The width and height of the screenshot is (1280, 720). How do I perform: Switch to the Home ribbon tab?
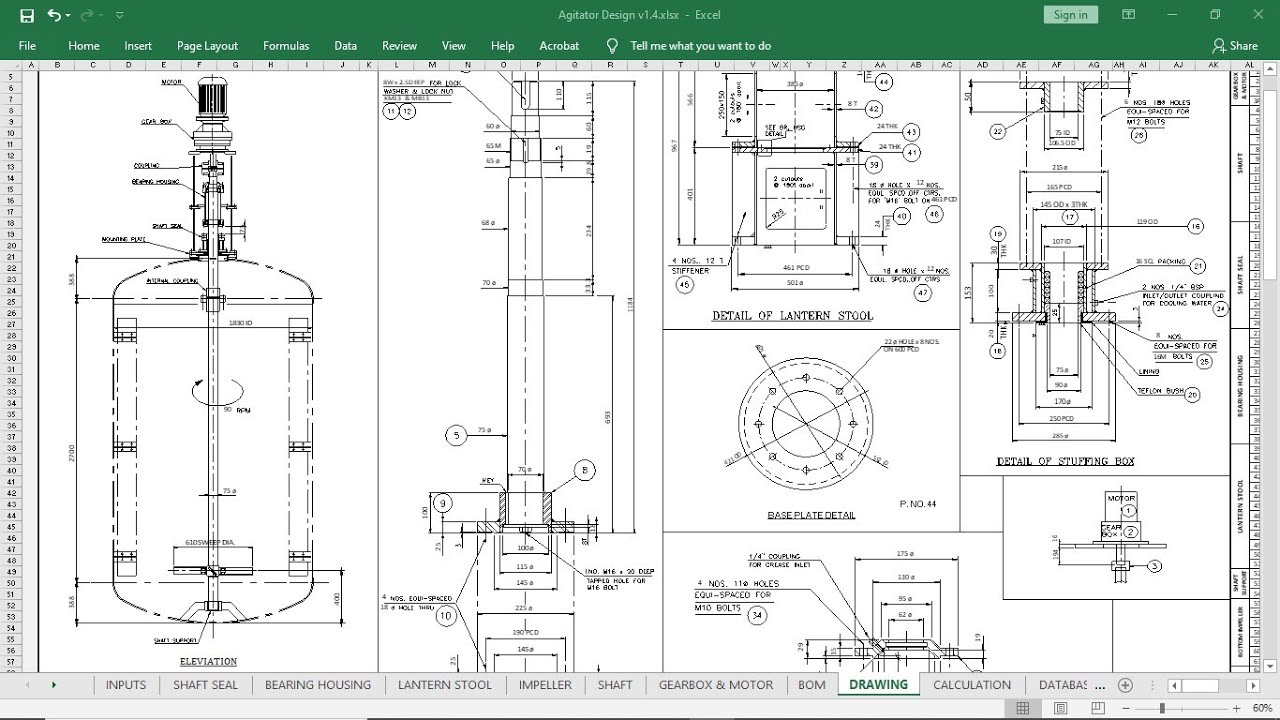[x=84, y=45]
